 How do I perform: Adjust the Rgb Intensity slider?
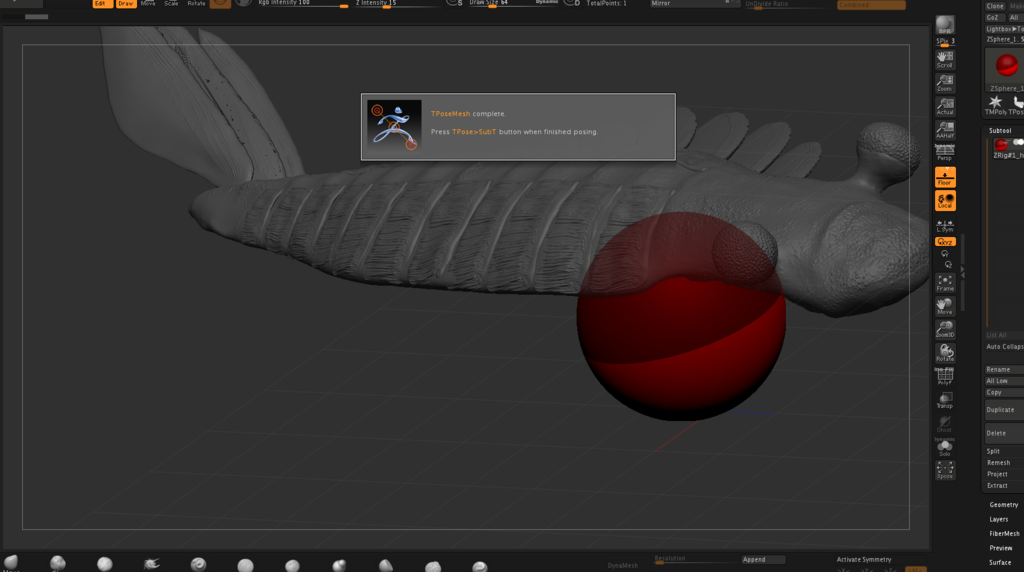coord(302,3)
